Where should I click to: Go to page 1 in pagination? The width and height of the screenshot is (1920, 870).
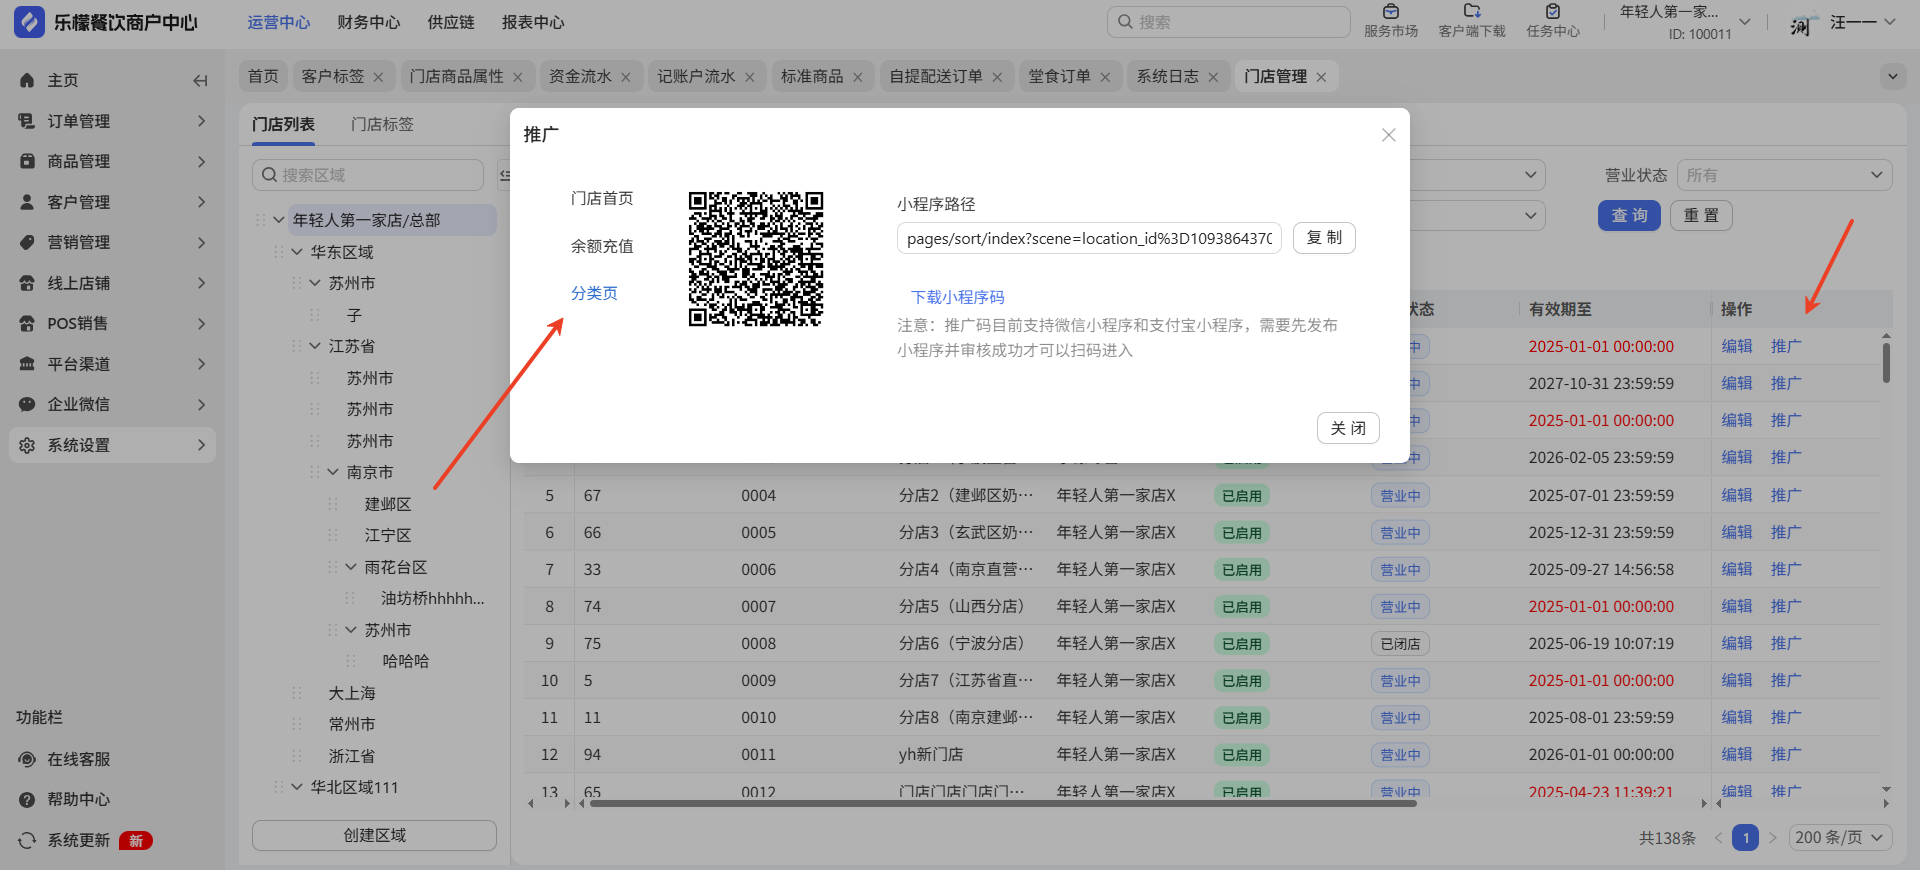[x=1745, y=838]
